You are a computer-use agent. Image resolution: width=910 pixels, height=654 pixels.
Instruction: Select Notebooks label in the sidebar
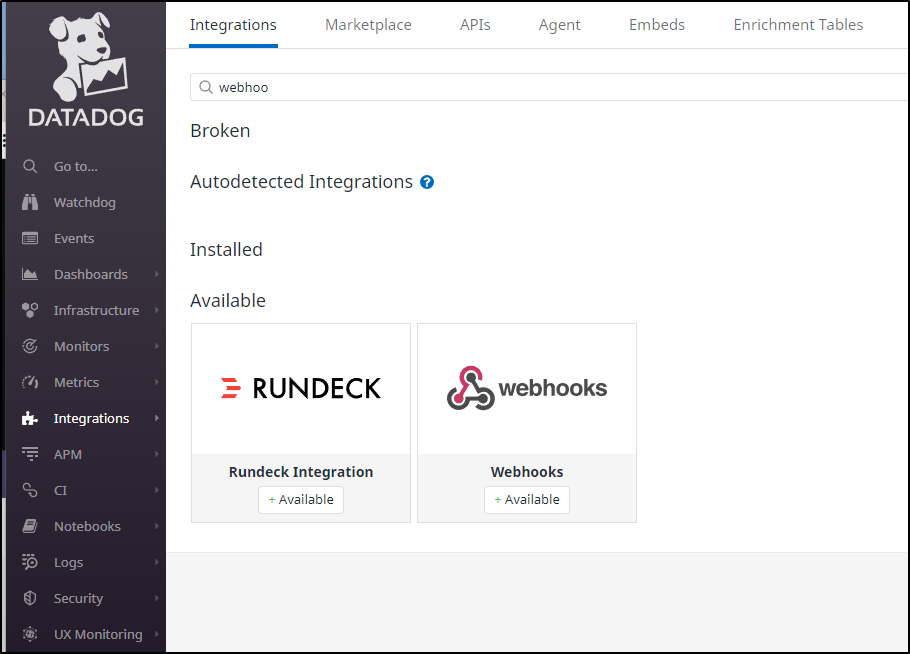click(87, 526)
